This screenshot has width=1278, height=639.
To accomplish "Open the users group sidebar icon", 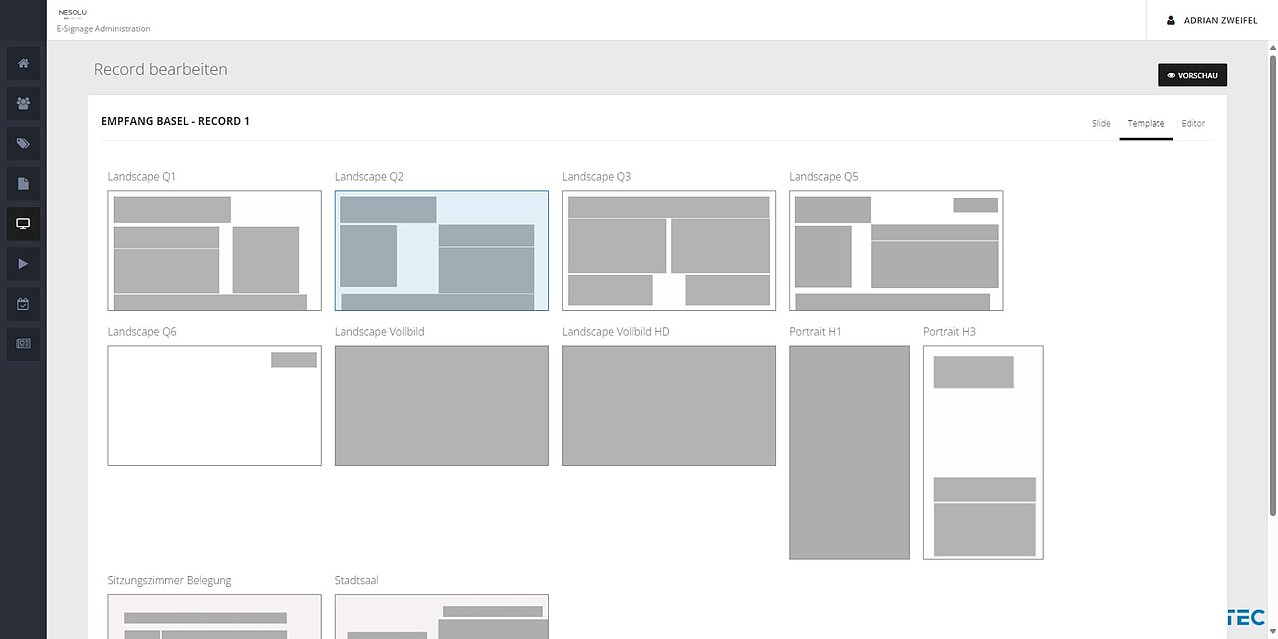I will click(23, 103).
